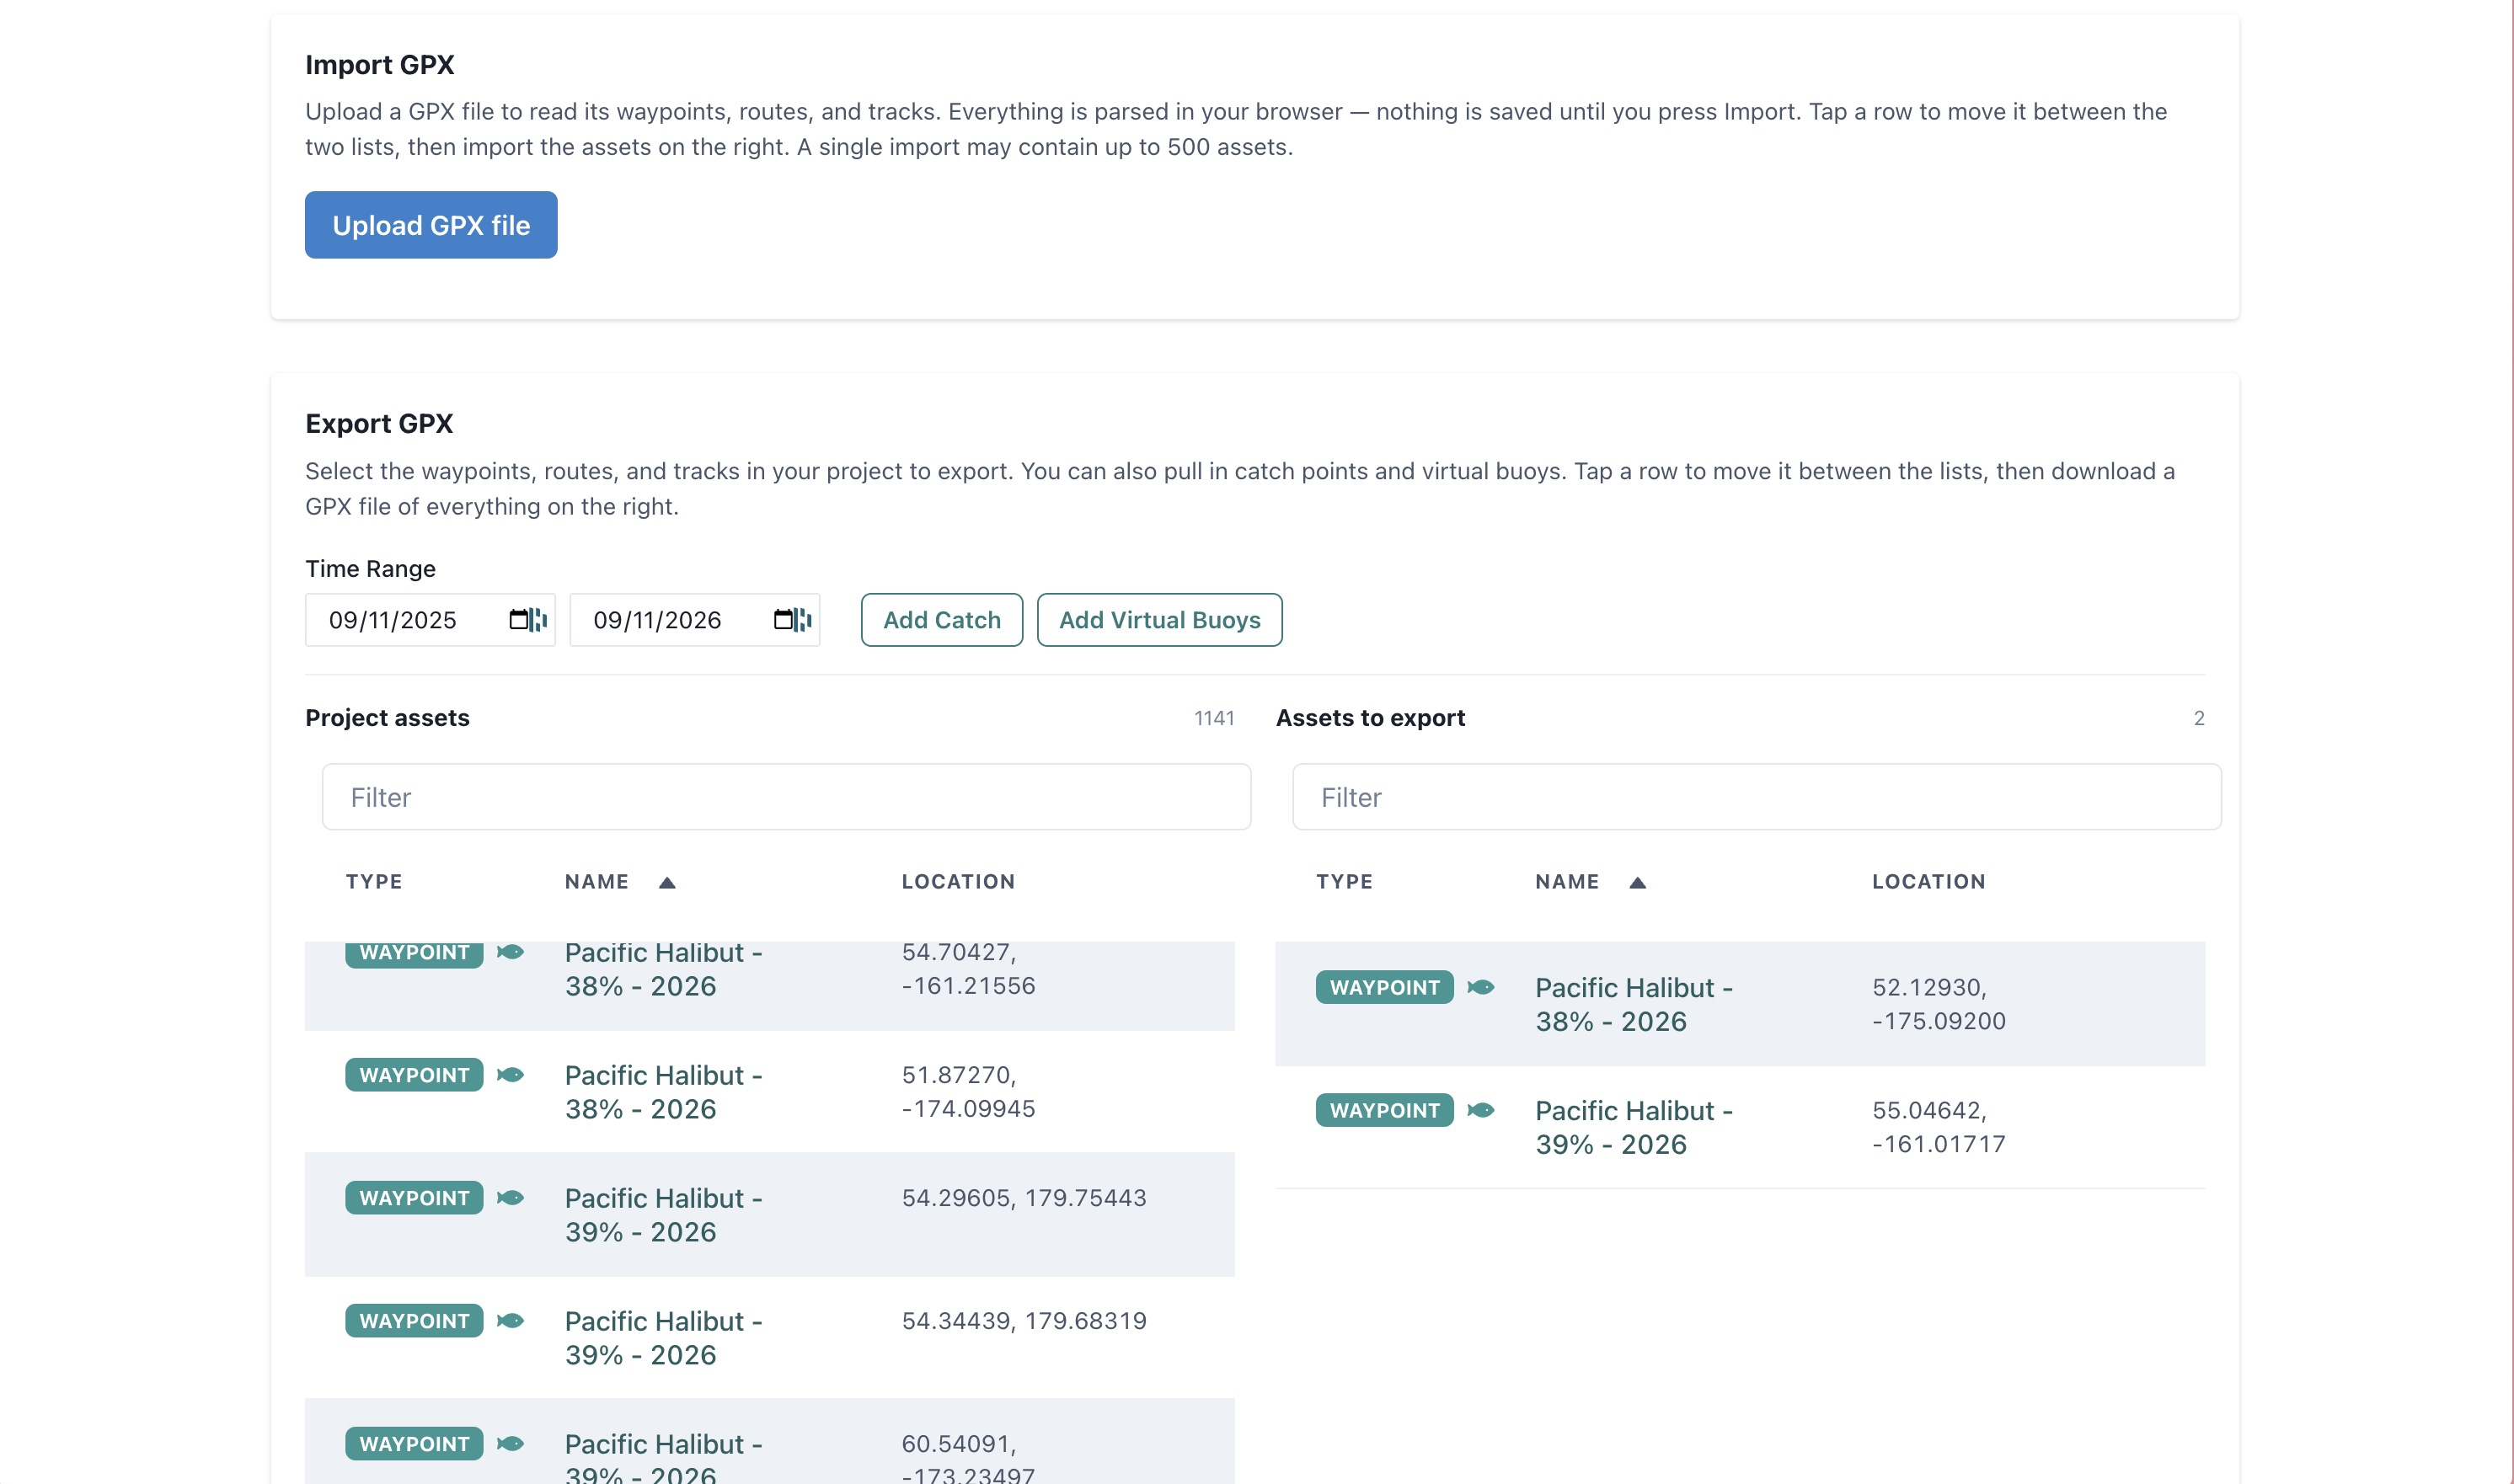
Task: Click the Project assets count 1141
Action: click(x=1214, y=718)
